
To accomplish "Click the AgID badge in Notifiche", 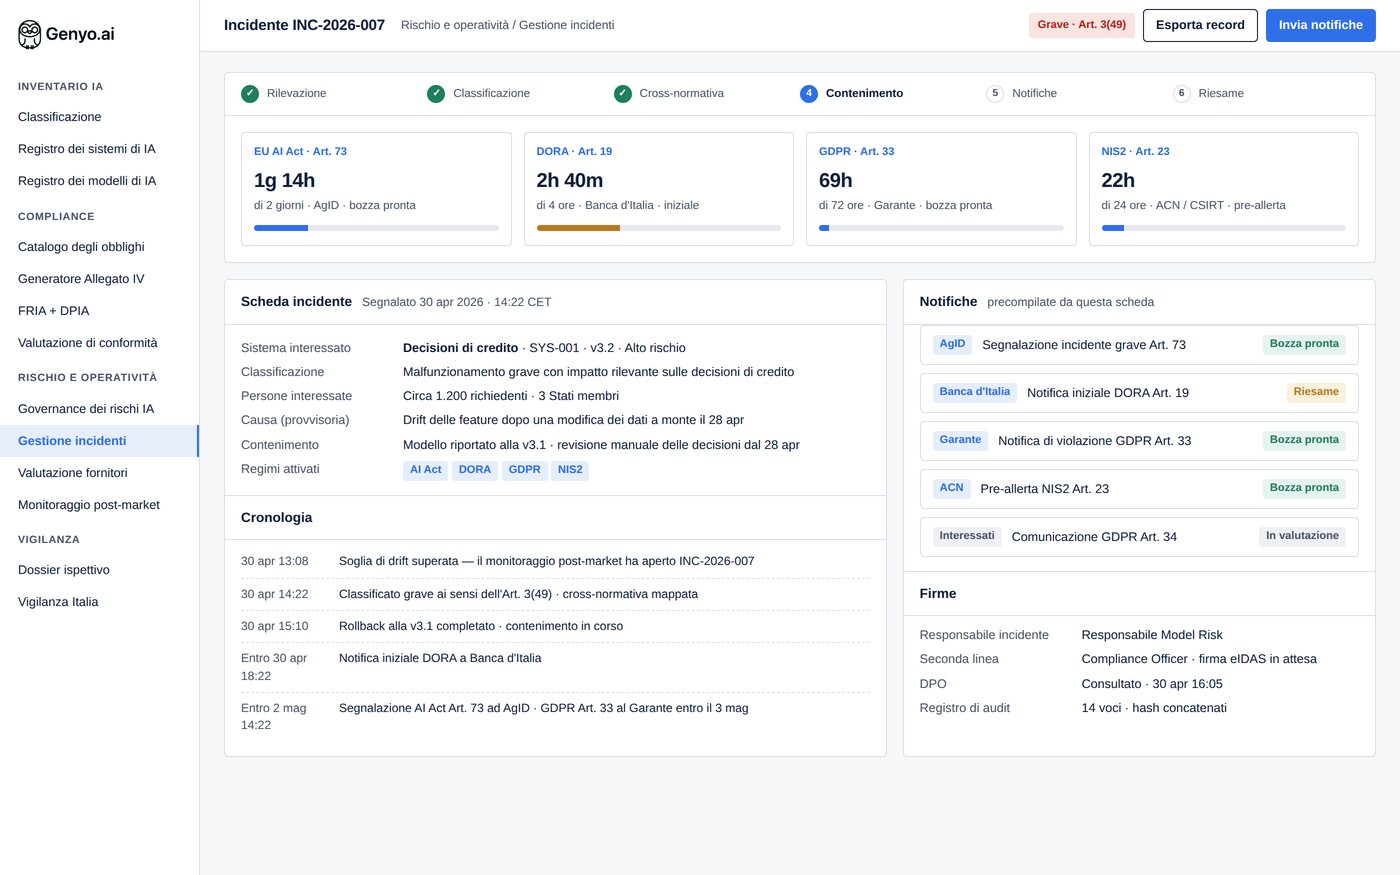I will [x=952, y=344].
